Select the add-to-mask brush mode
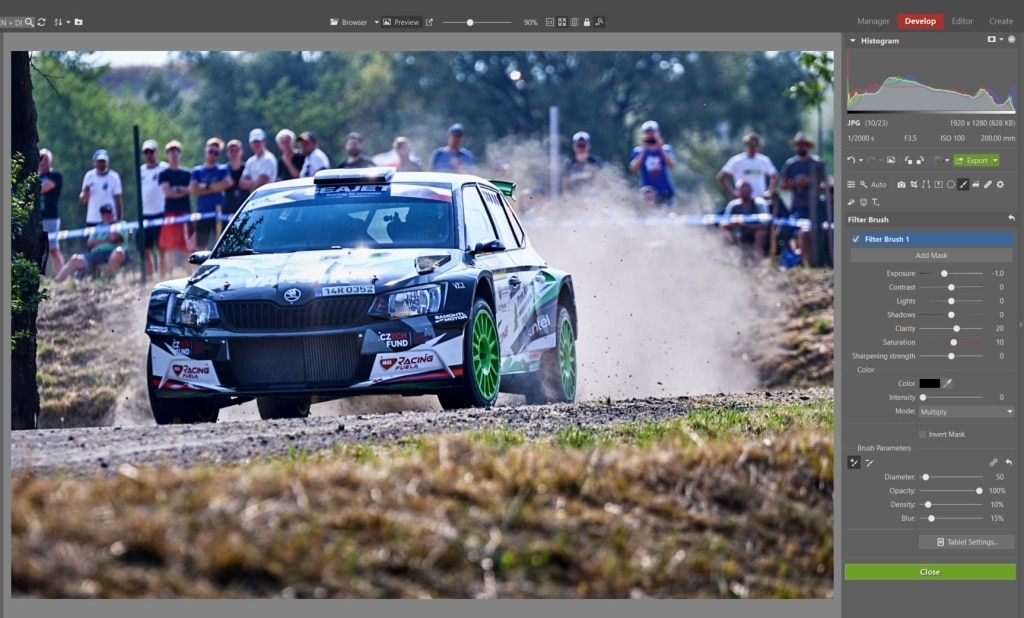 point(854,463)
